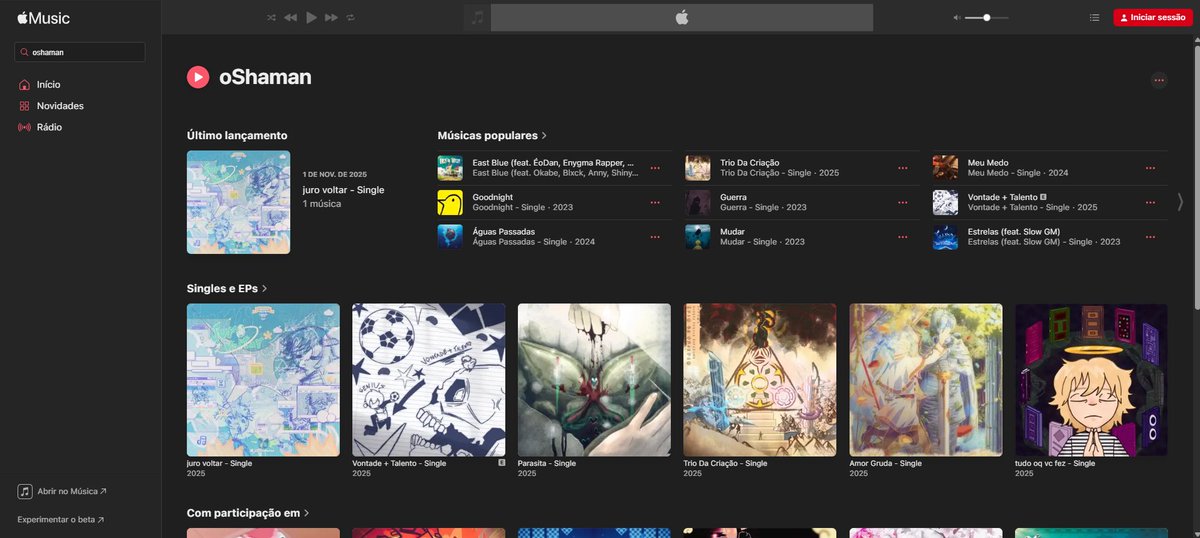The image size is (1200, 538).
Task: Click Iniciar sessão button
Action: tap(1153, 17)
